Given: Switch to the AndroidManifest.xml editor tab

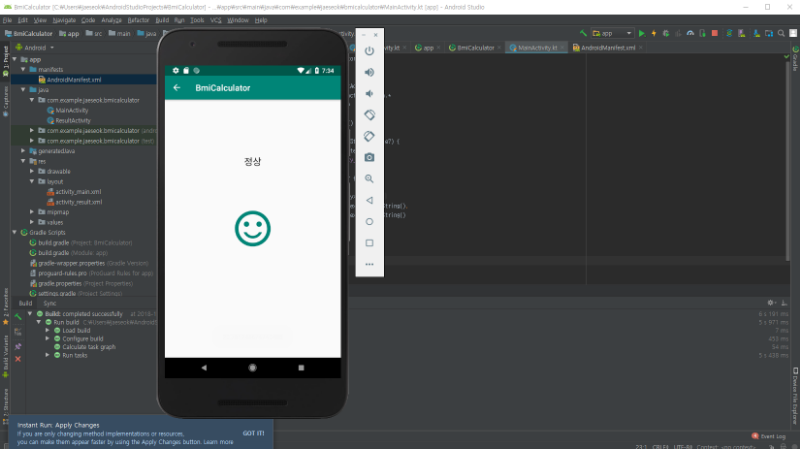Looking at the screenshot, I should click(608, 47).
